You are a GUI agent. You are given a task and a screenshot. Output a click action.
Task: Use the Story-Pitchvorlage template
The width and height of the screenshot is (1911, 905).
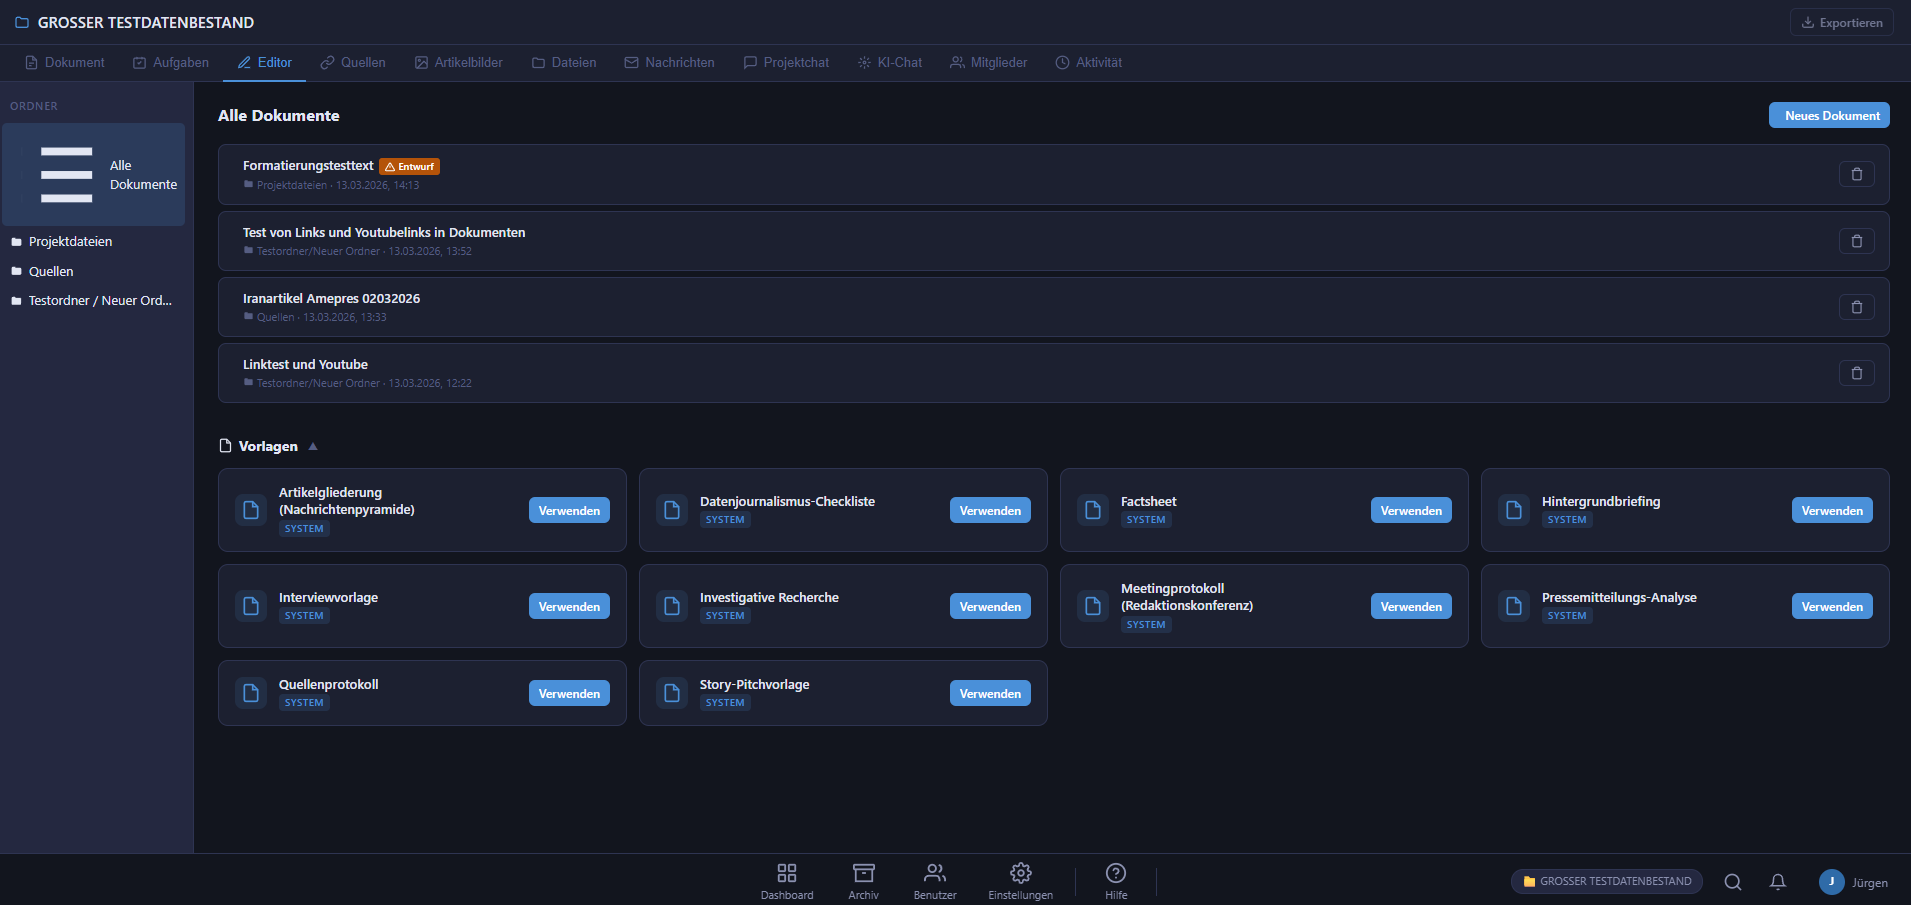pos(989,694)
